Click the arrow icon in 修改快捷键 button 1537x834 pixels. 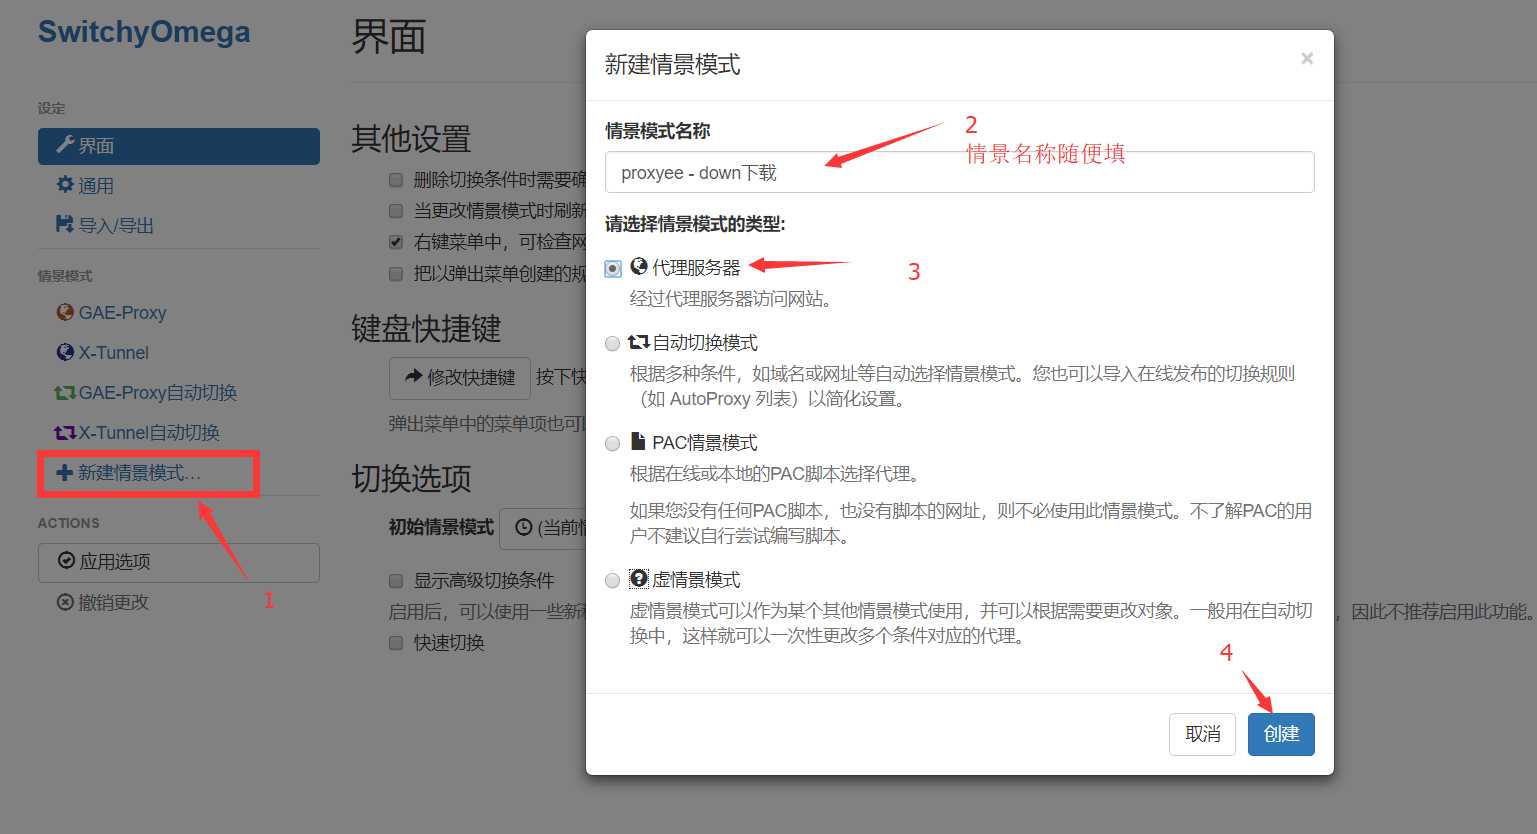pyautogui.click(x=413, y=376)
